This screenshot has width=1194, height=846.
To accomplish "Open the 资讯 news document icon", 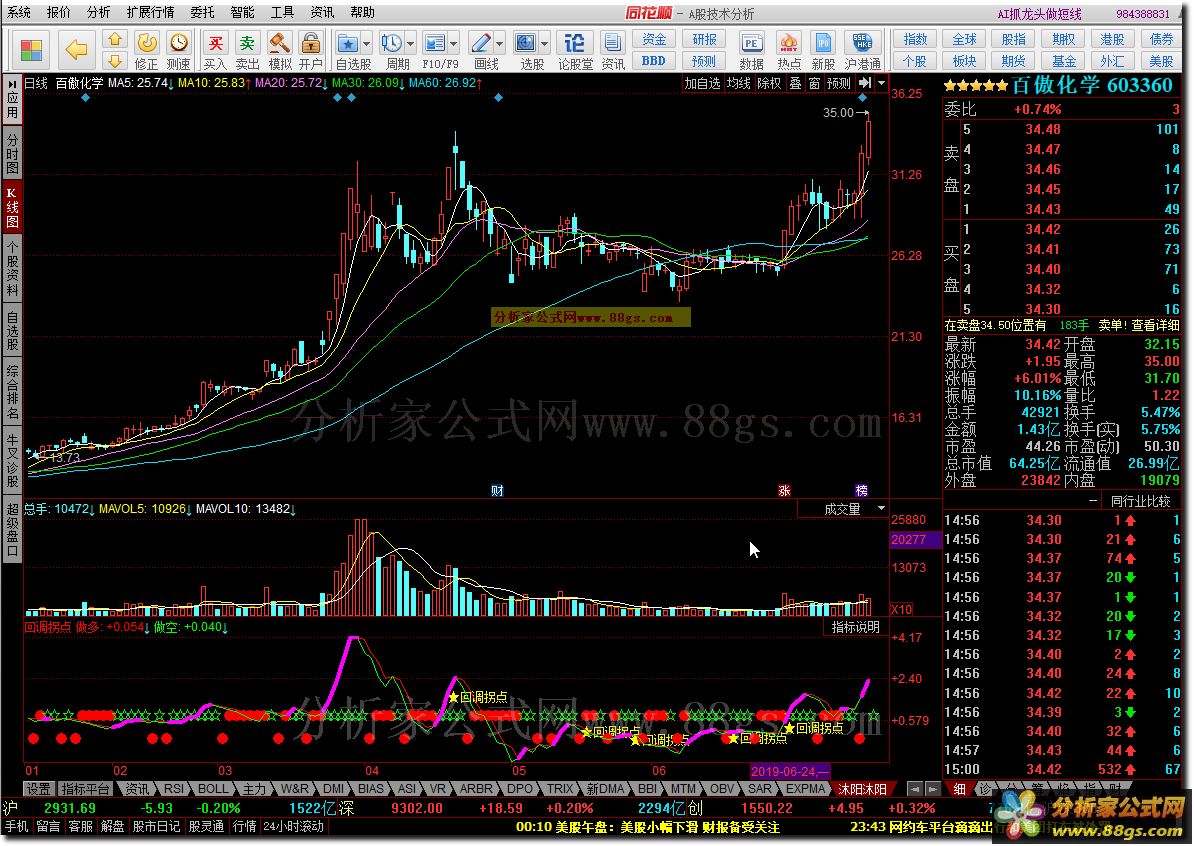I will click(x=611, y=50).
